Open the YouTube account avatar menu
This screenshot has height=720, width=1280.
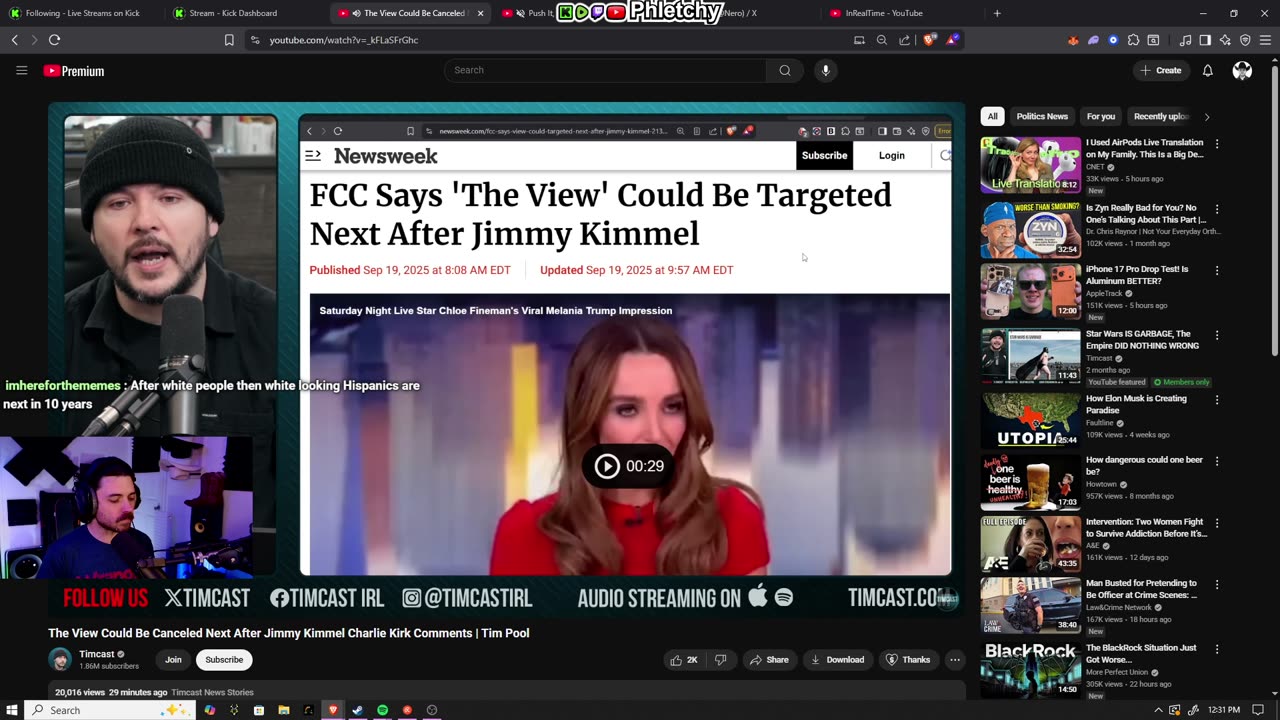1242,70
